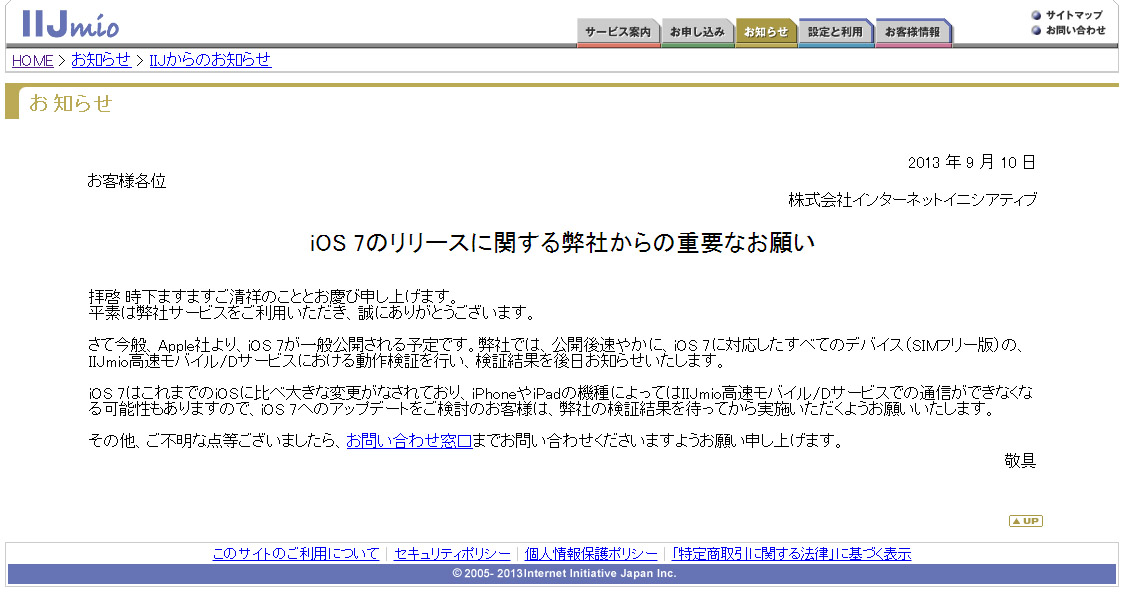The image size is (1128, 596).
Task: Follow the お問い合わせ窓口 link in the notice
Action: [x=409, y=441]
